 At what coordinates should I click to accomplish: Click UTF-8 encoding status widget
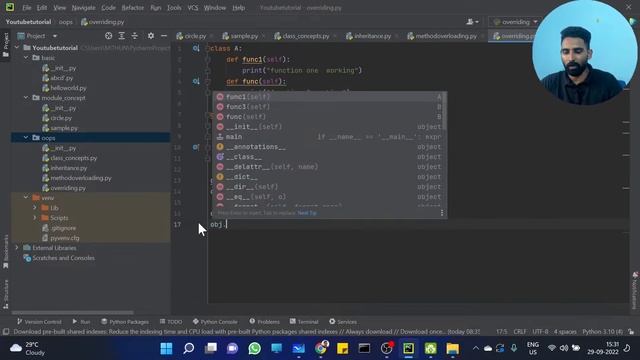click(x=540, y=331)
